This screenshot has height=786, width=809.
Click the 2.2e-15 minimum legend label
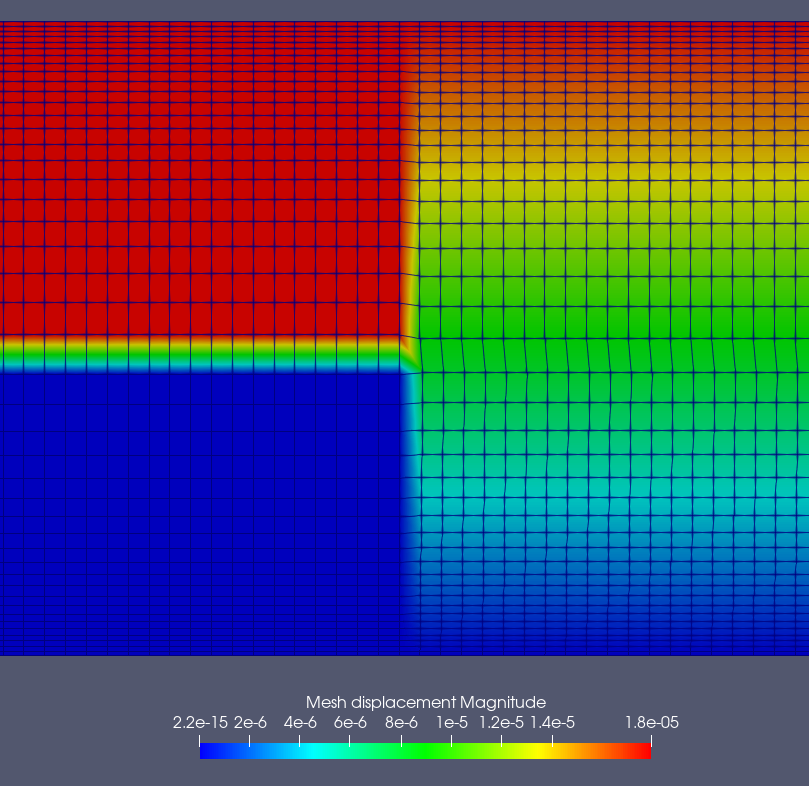pyautogui.click(x=201, y=723)
